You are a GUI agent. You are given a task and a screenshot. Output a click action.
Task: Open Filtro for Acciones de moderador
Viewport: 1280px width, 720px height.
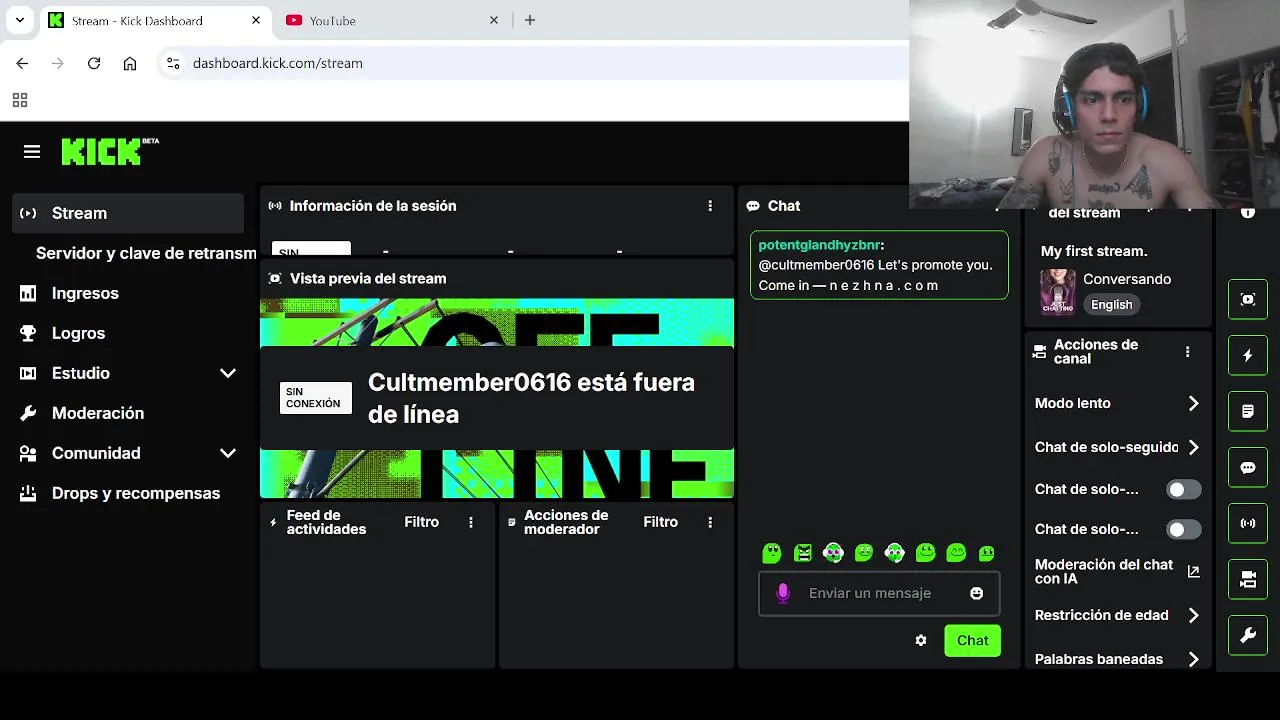(660, 522)
